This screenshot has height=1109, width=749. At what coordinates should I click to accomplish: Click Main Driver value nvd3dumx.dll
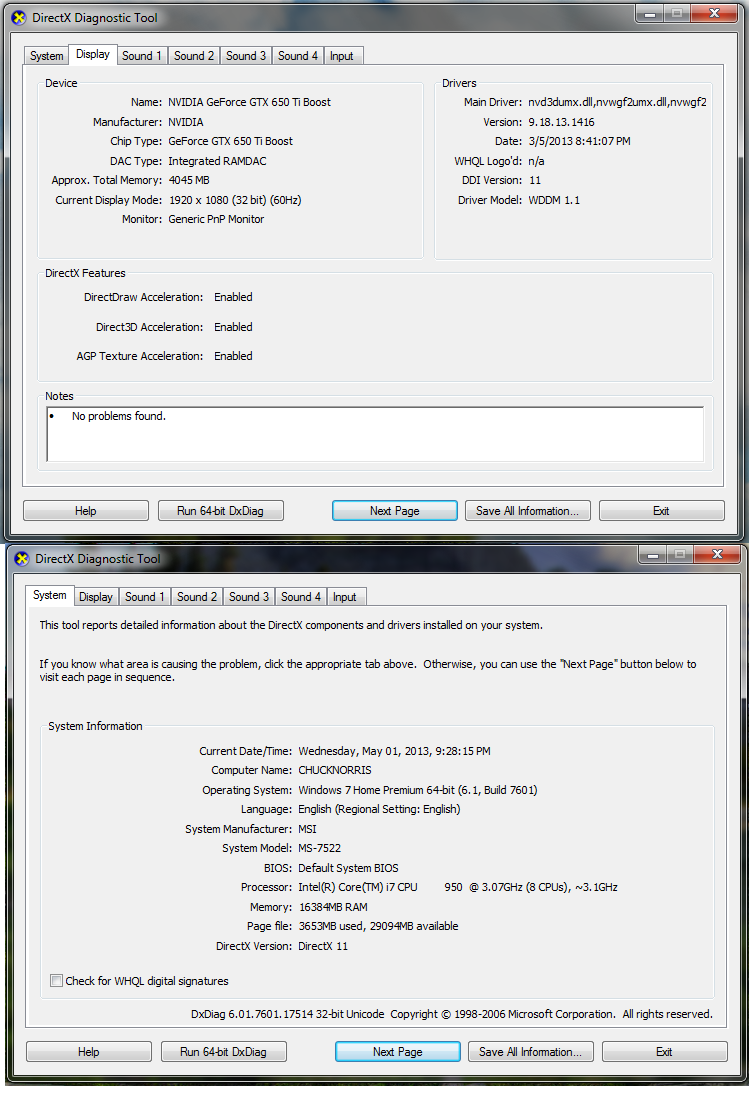617,102
